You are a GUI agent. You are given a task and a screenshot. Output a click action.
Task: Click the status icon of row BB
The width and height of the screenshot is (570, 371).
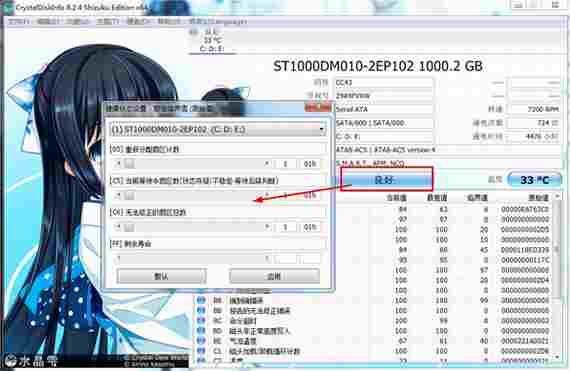click(x=201, y=311)
